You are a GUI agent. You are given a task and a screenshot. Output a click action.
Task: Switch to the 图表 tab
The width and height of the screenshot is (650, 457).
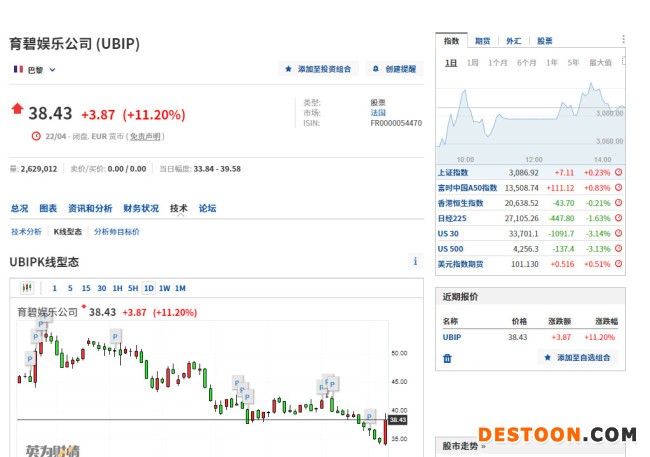[48, 208]
